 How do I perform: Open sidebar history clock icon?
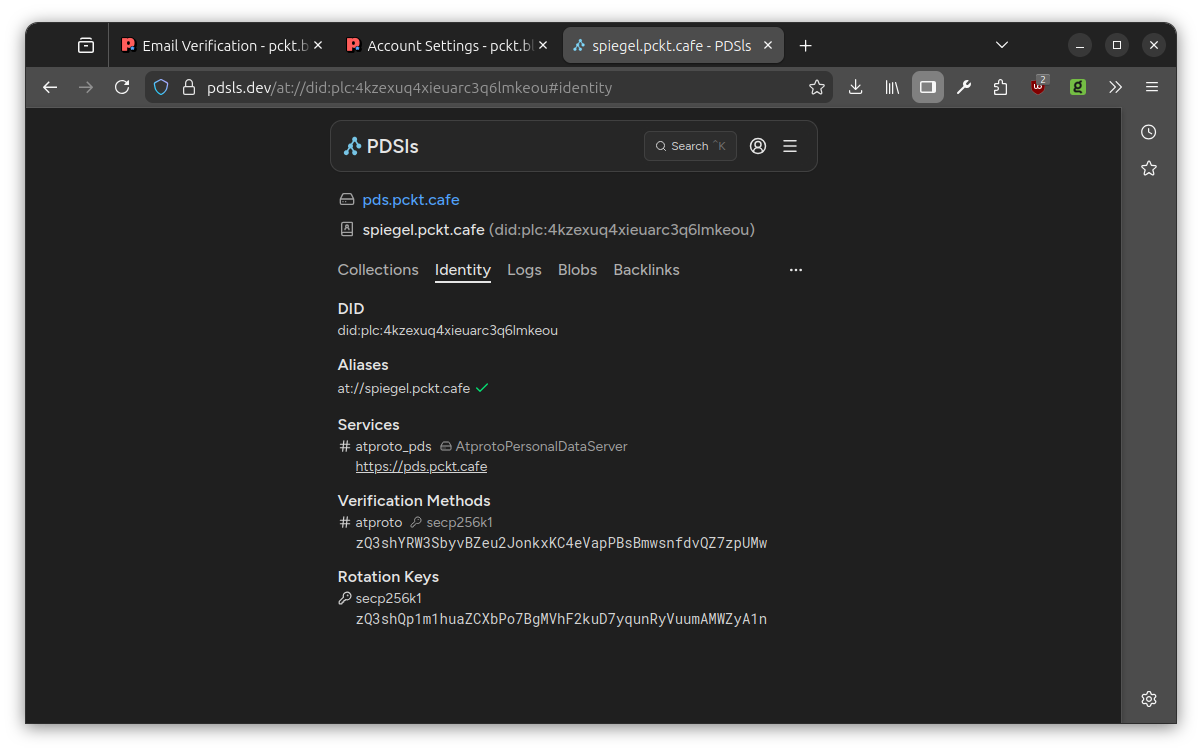1149,132
